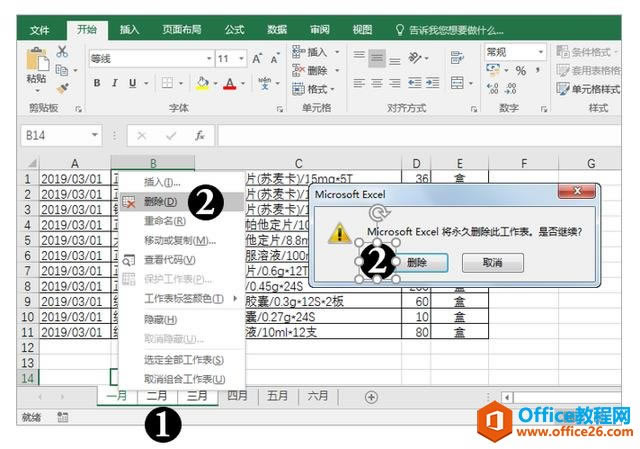Screen dimensions: 640x449
Task: Click the phonetic guide (wén) icon
Action: [x=264, y=83]
